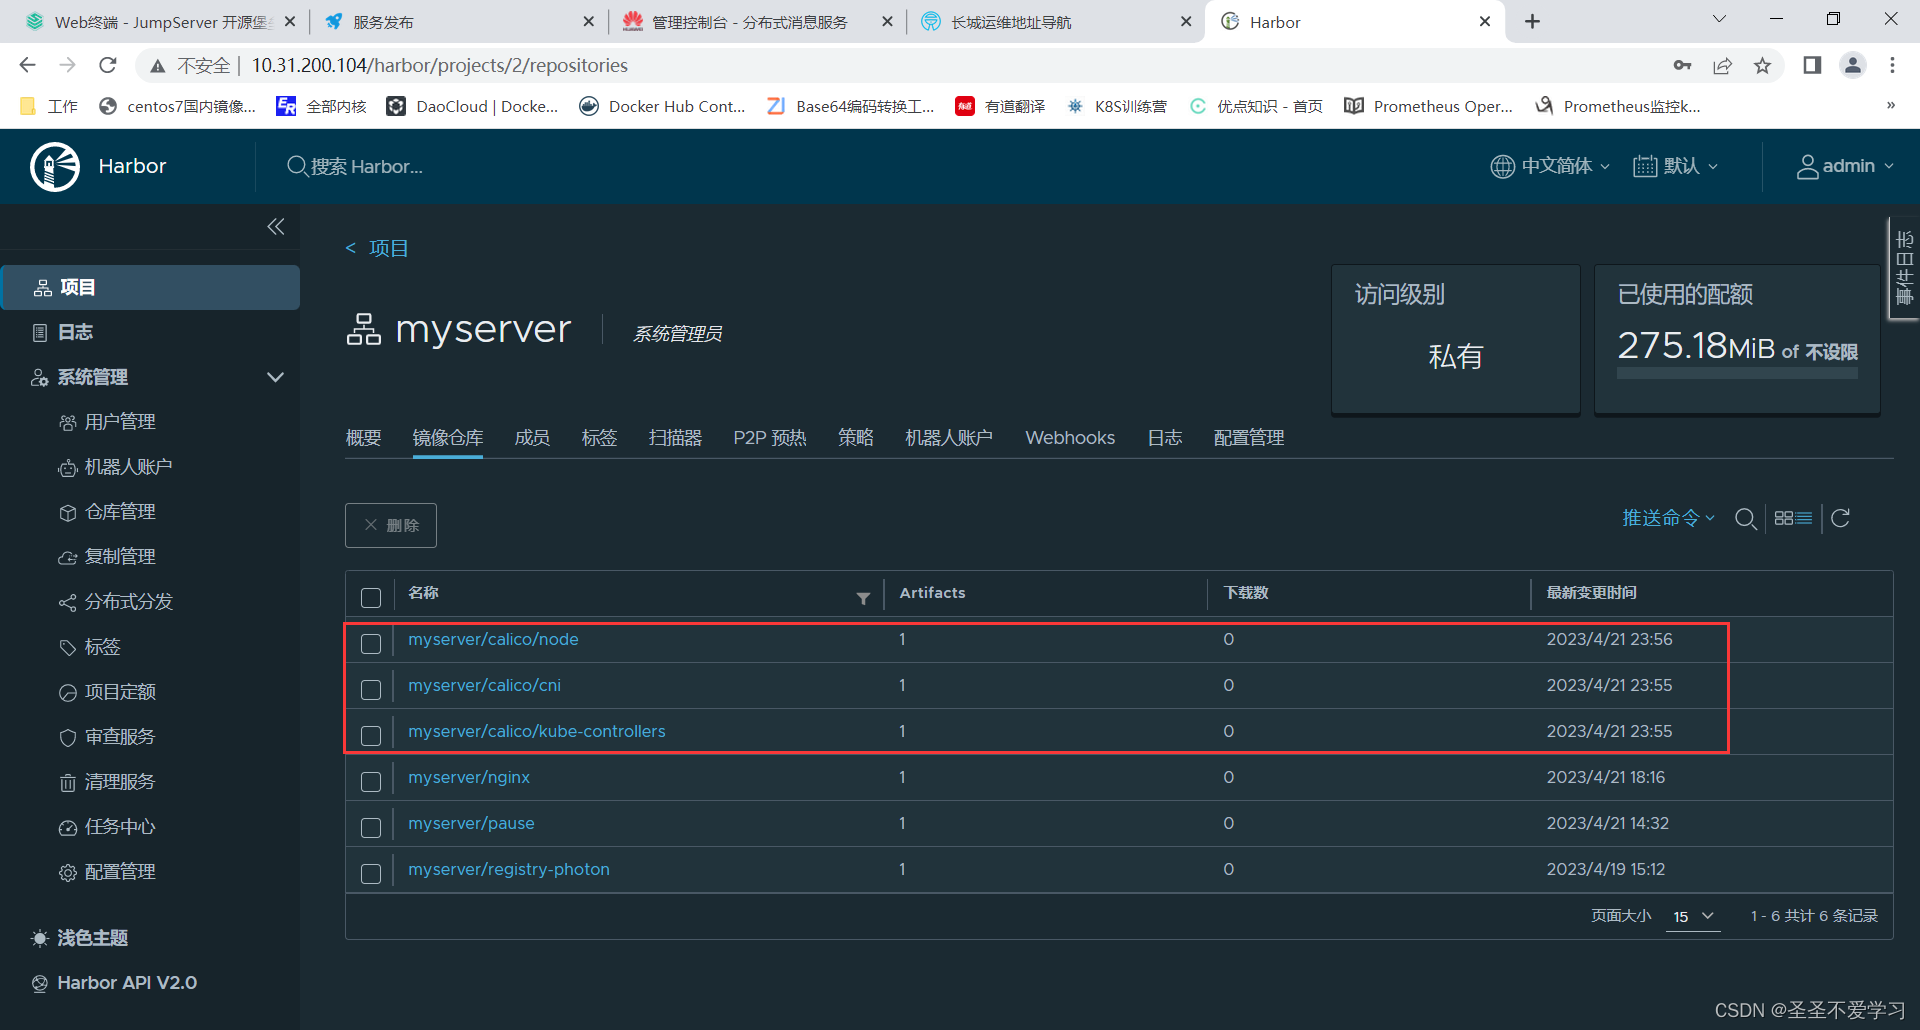The width and height of the screenshot is (1920, 1030).
Task: Open browser side panel icon
Action: (1812, 65)
